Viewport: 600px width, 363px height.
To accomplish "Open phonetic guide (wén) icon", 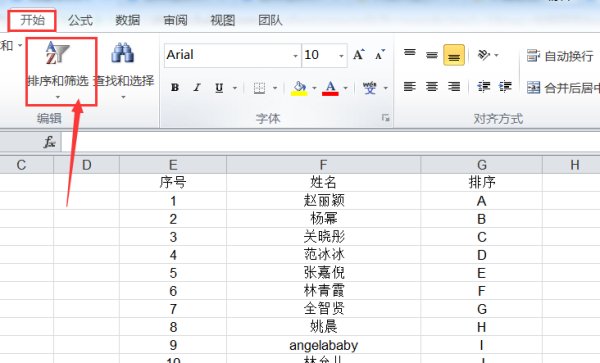I will pos(370,88).
